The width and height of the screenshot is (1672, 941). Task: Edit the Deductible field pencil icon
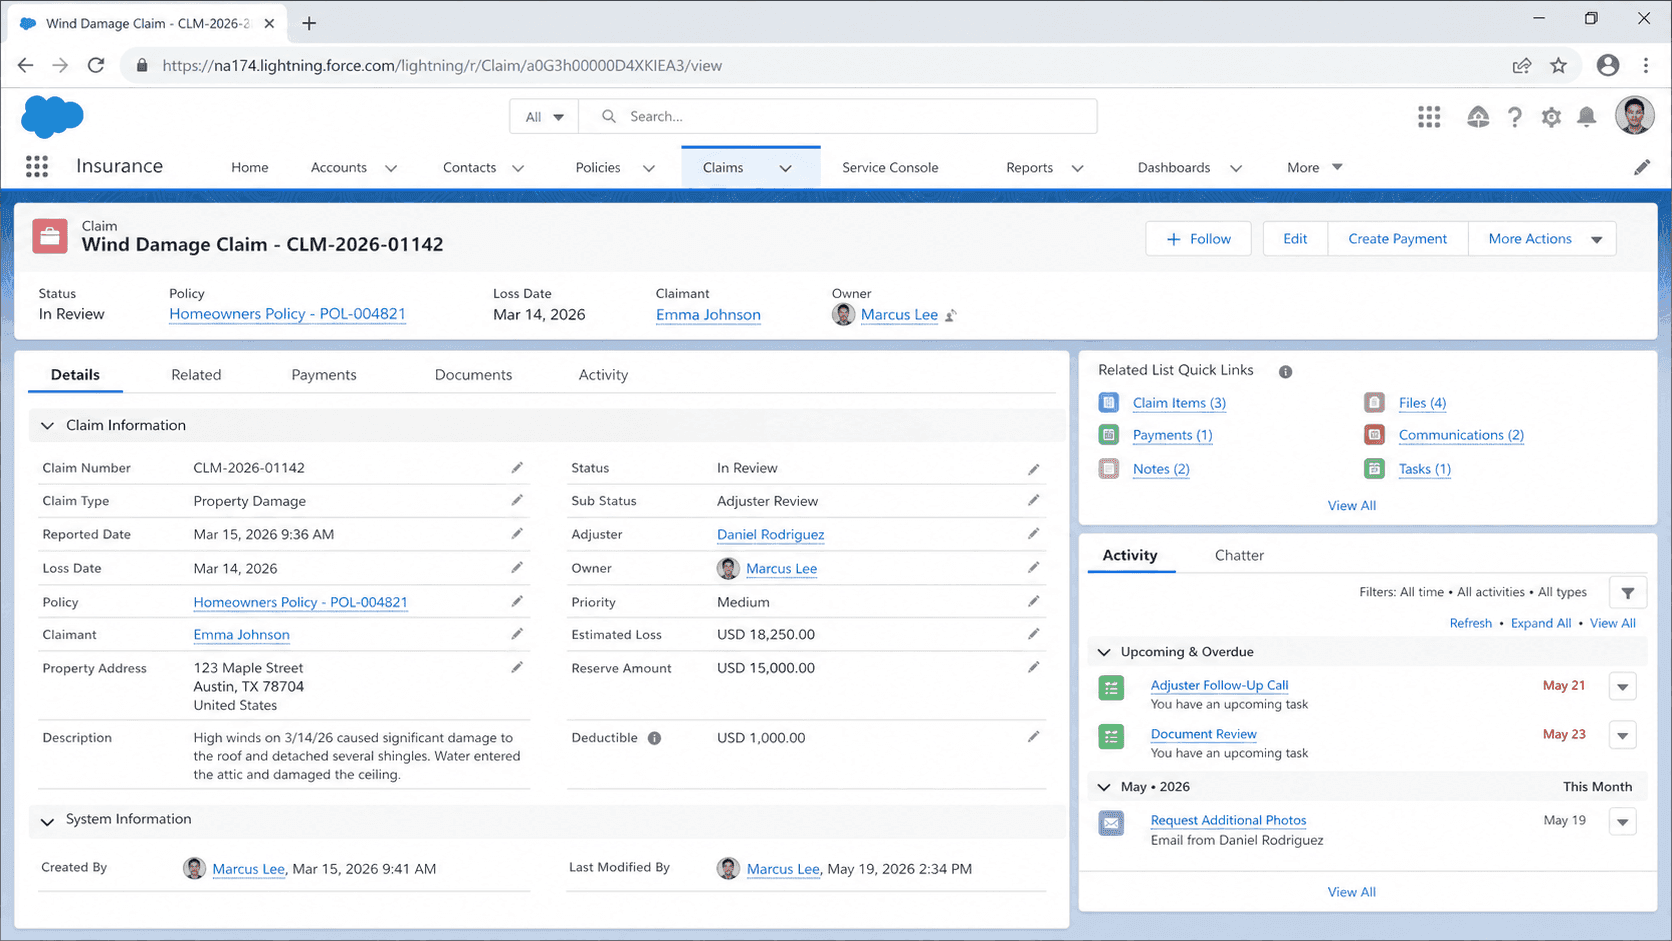tap(1033, 738)
